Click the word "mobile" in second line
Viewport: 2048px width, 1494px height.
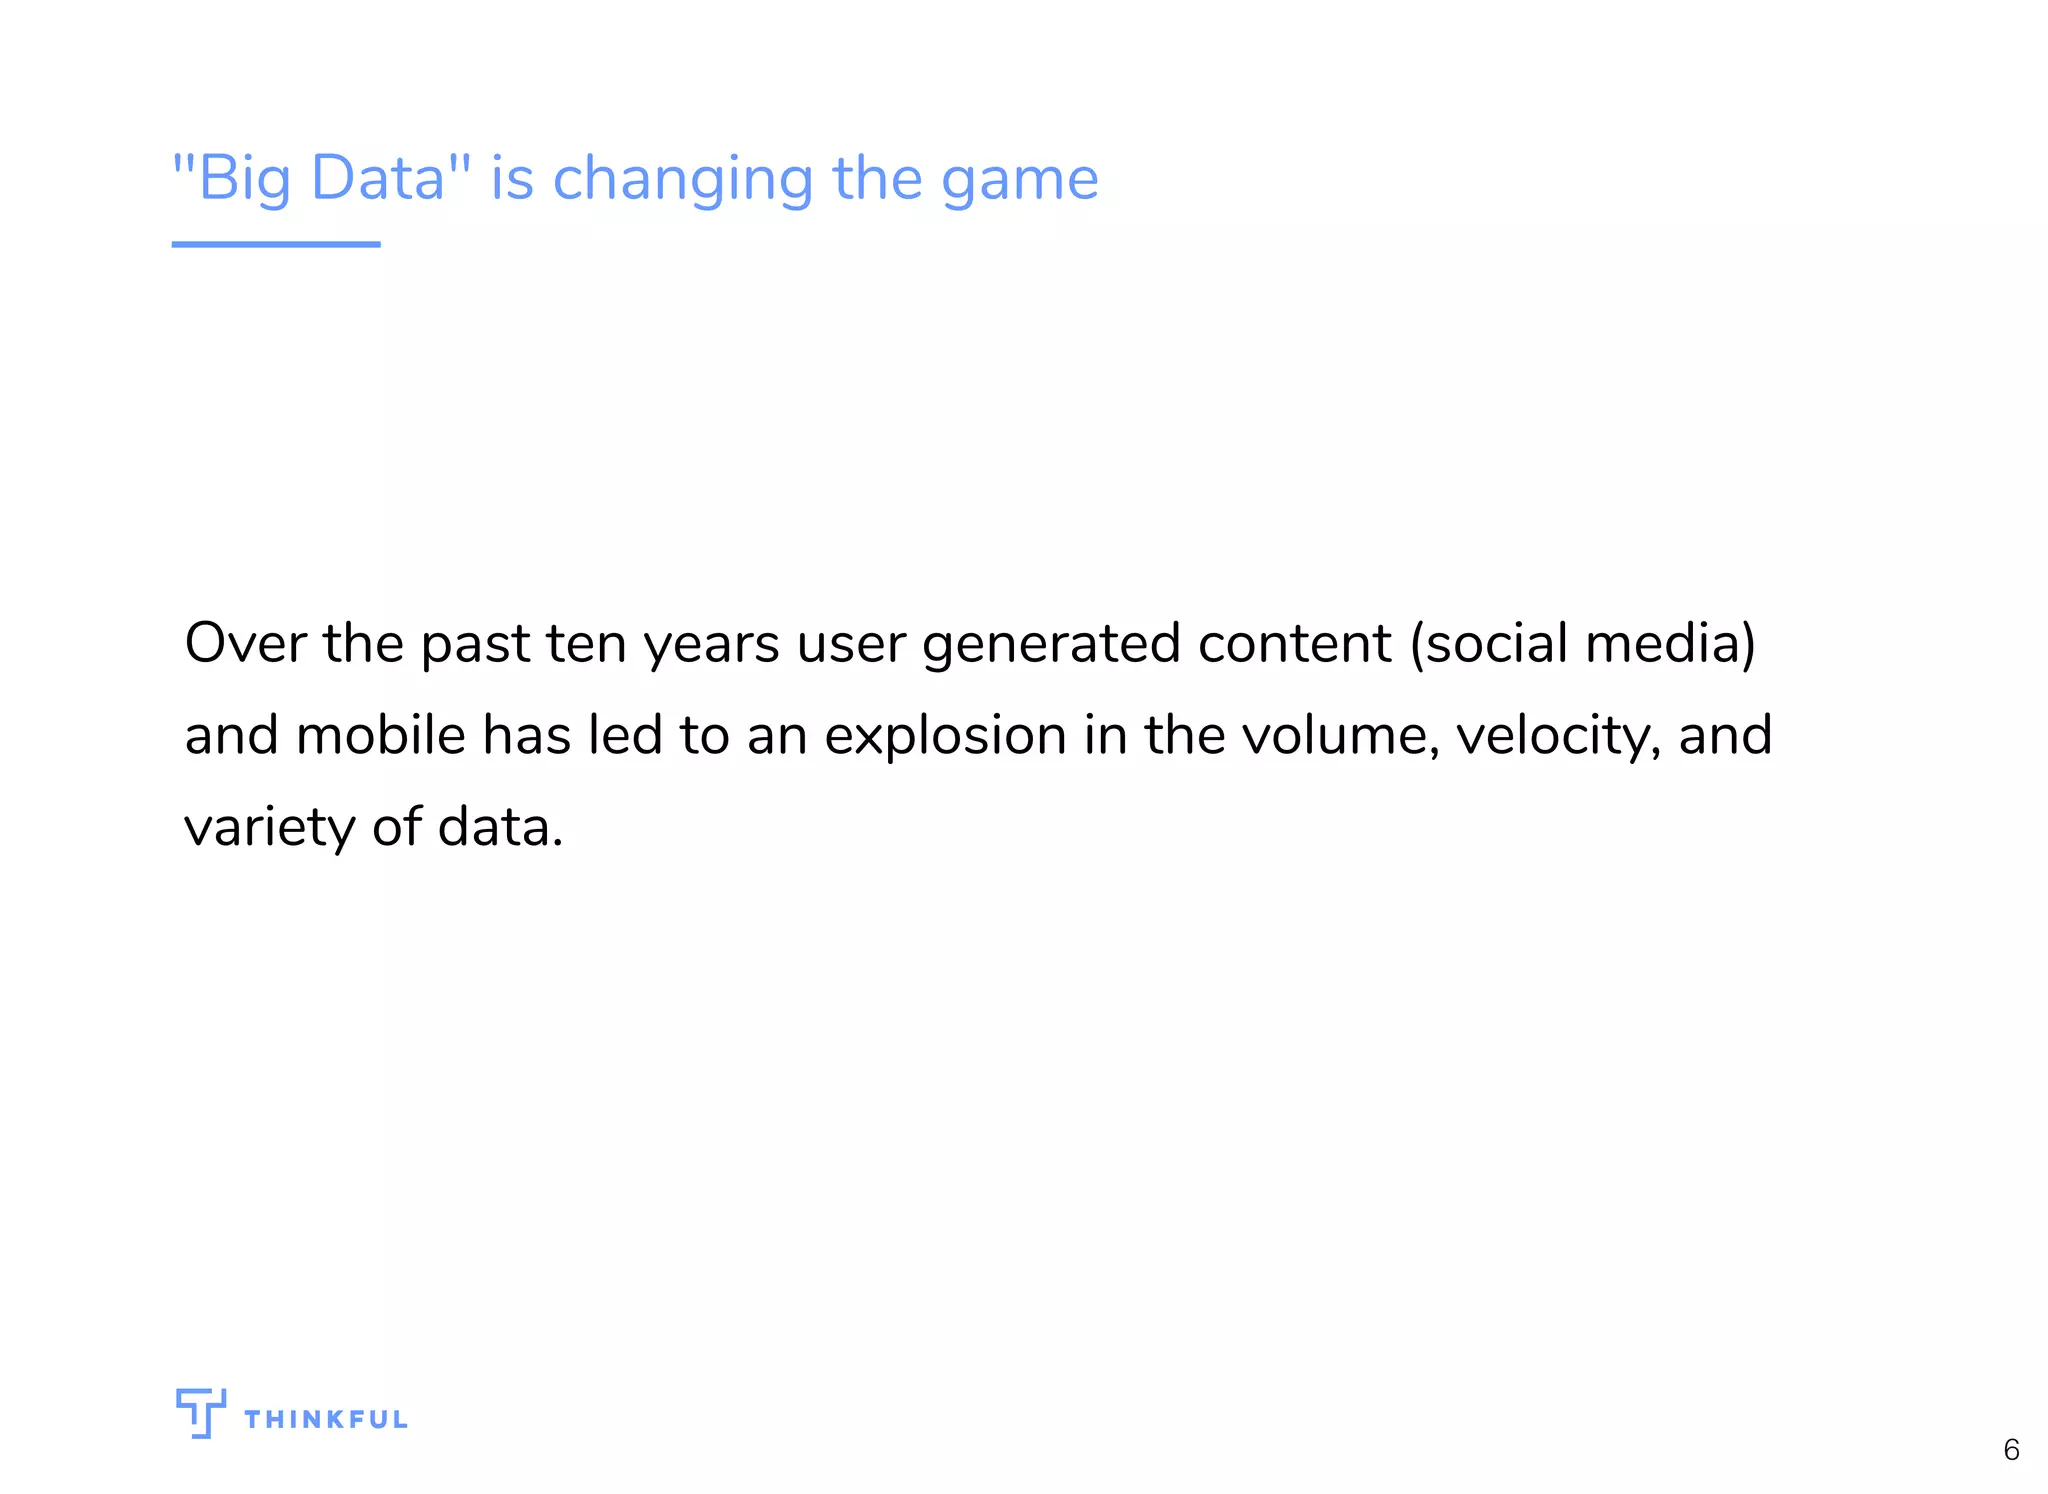coord(381,735)
